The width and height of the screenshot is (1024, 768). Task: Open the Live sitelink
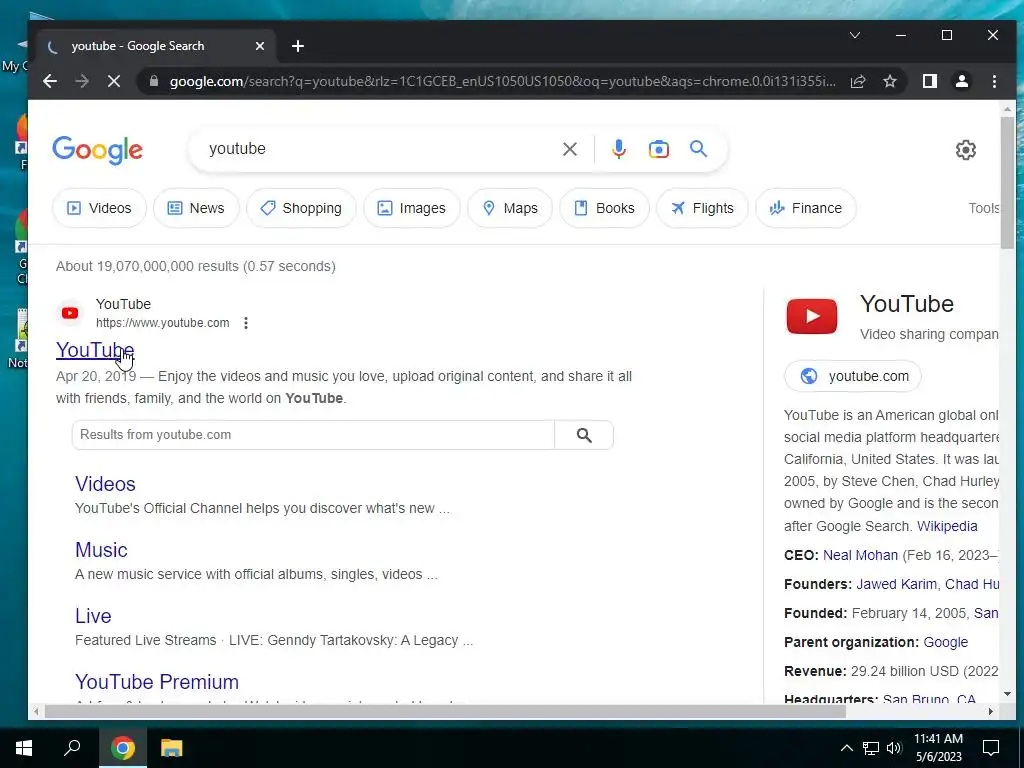[93, 616]
